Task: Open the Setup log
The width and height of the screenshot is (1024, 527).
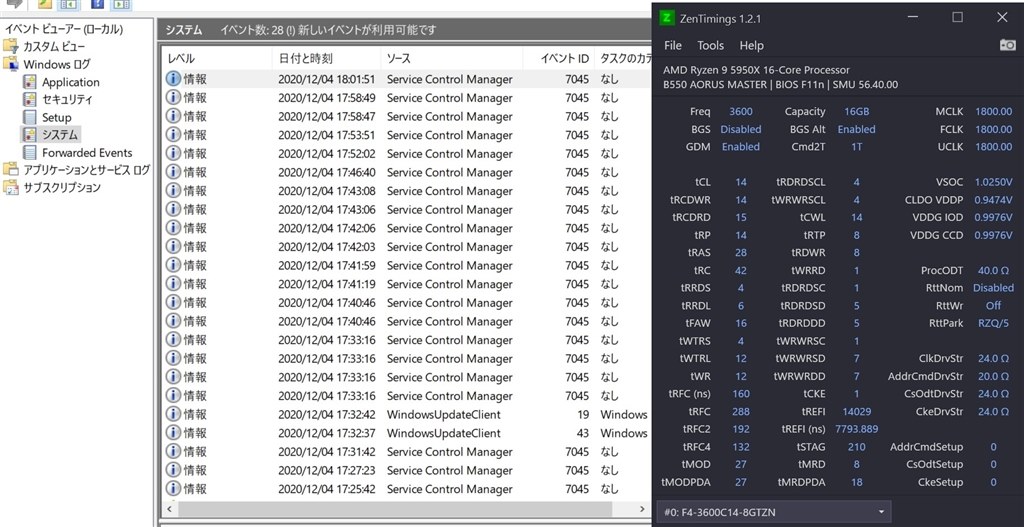Action: 57,117
